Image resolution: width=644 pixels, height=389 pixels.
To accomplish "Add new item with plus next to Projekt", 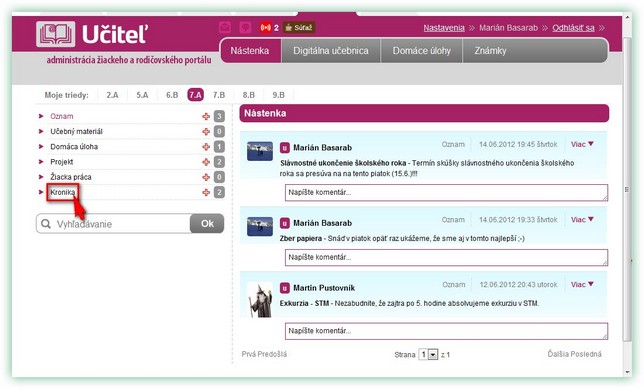I will (206, 162).
